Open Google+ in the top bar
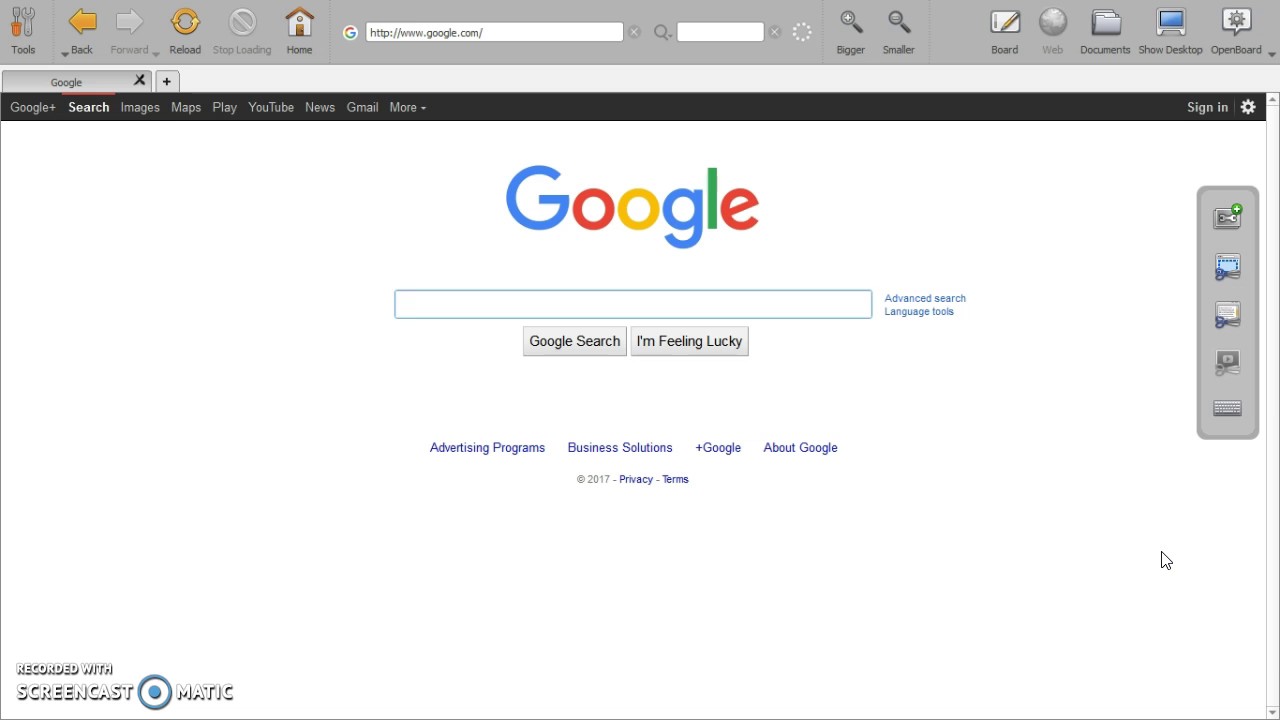Screen dimensions: 1280x720 pos(33,107)
